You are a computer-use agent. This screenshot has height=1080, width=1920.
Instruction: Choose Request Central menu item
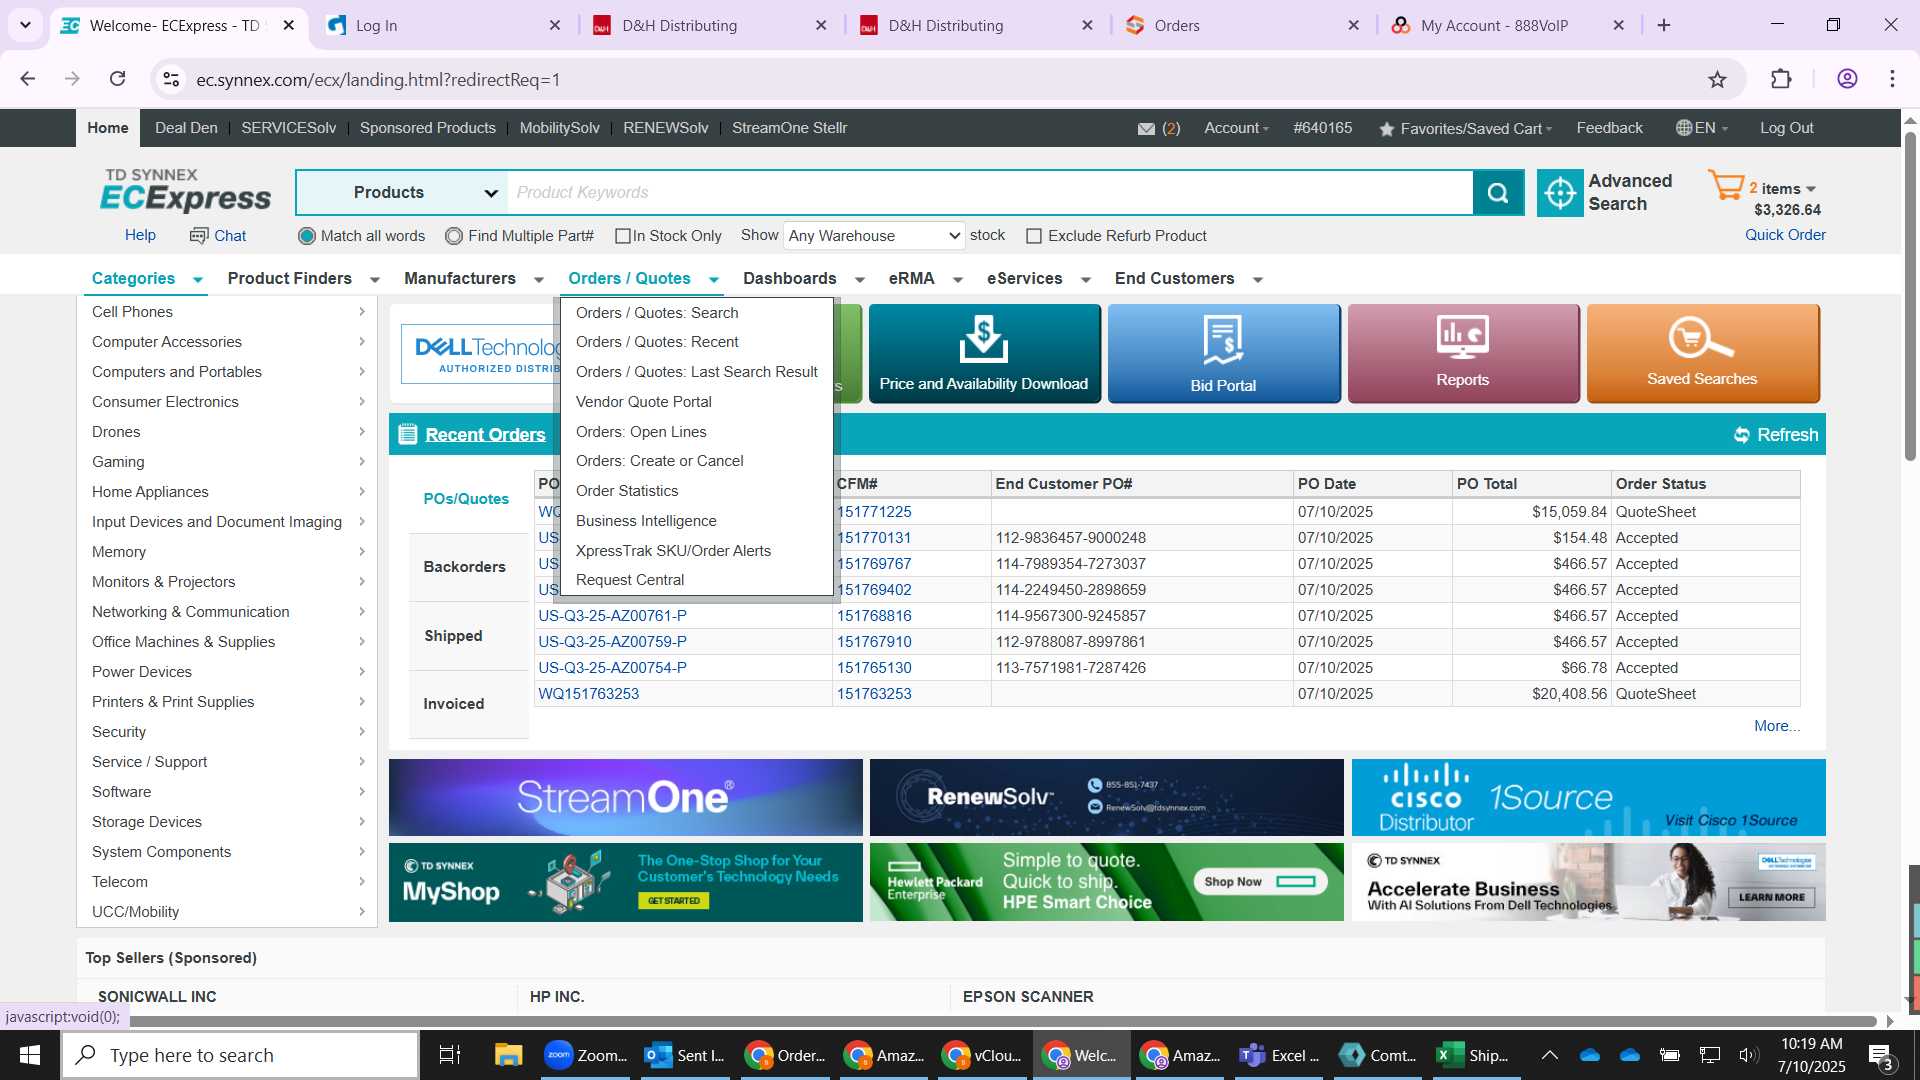[630, 580]
